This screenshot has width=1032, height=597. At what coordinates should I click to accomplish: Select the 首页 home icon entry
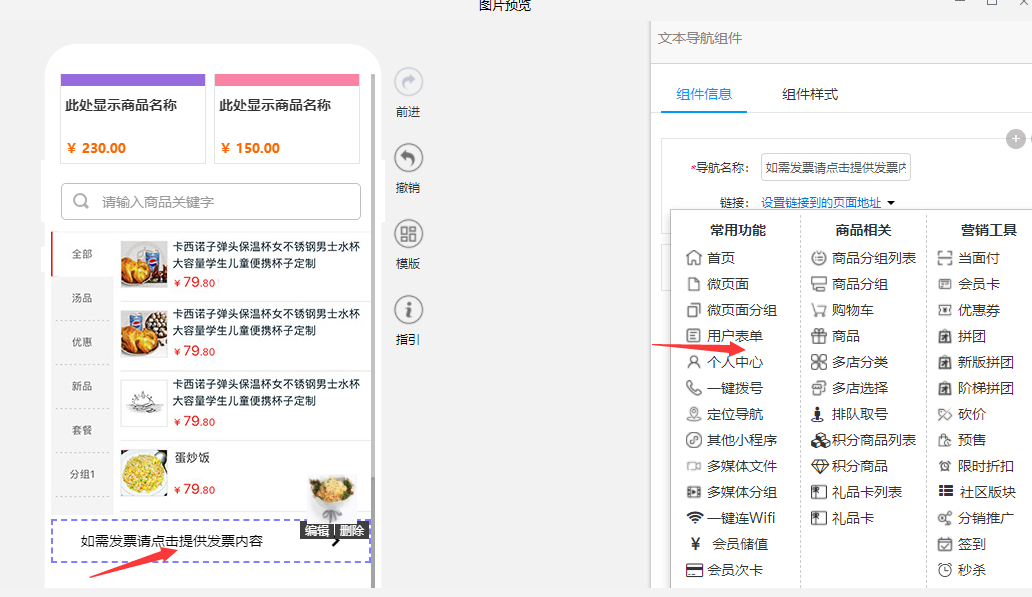[x=720, y=258]
